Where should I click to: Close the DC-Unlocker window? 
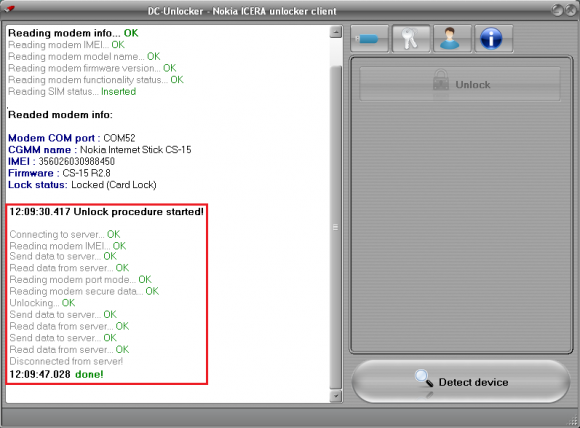coord(571,10)
